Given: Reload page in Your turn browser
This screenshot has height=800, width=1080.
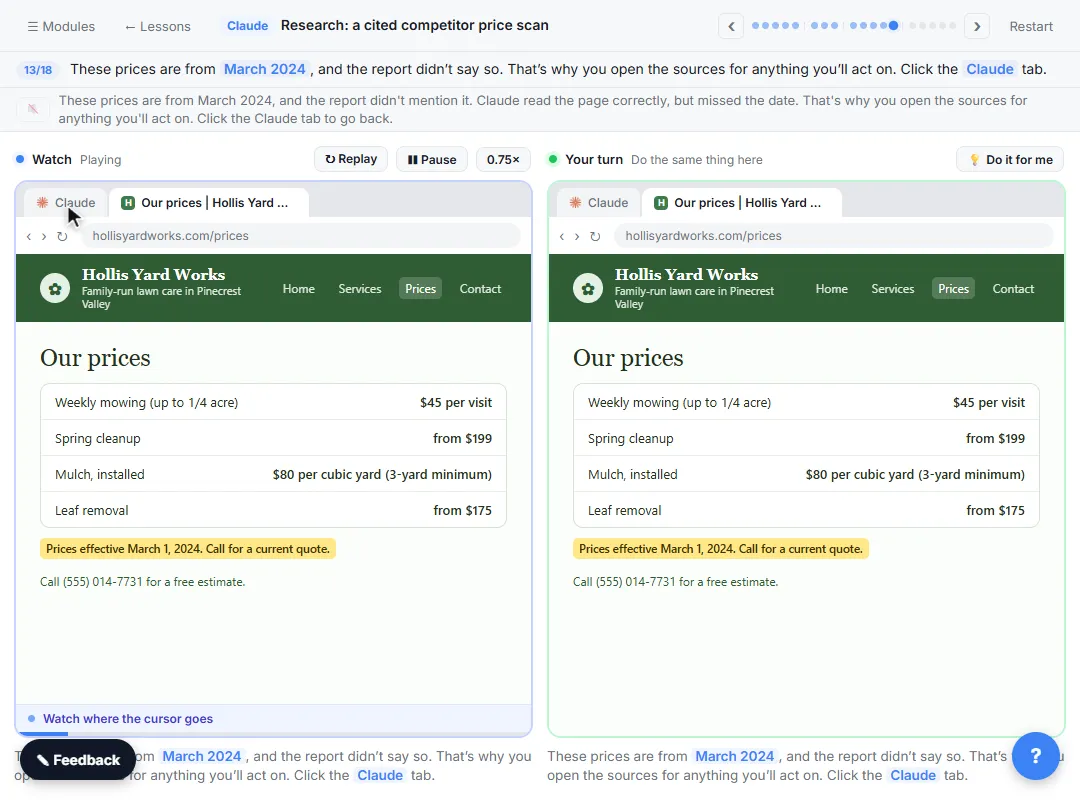Looking at the screenshot, I should [x=595, y=236].
